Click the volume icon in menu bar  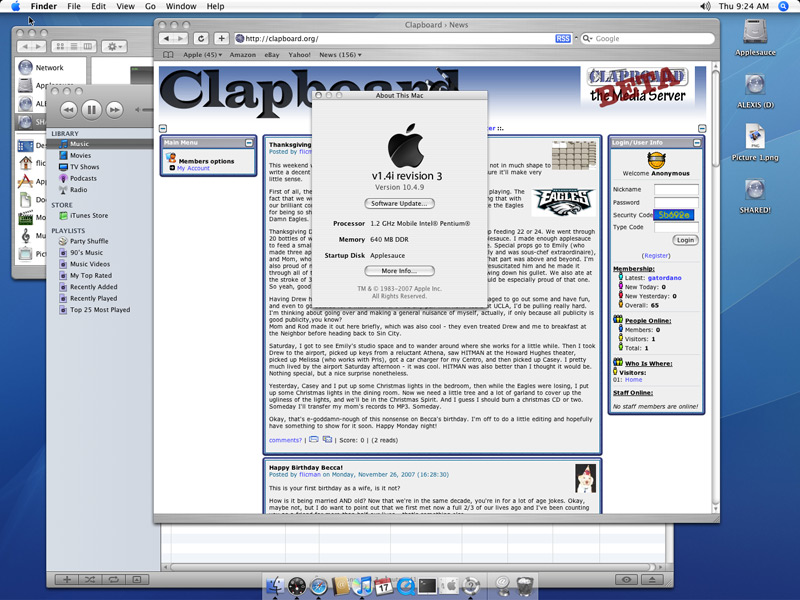pyautogui.click(x=705, y=6)
